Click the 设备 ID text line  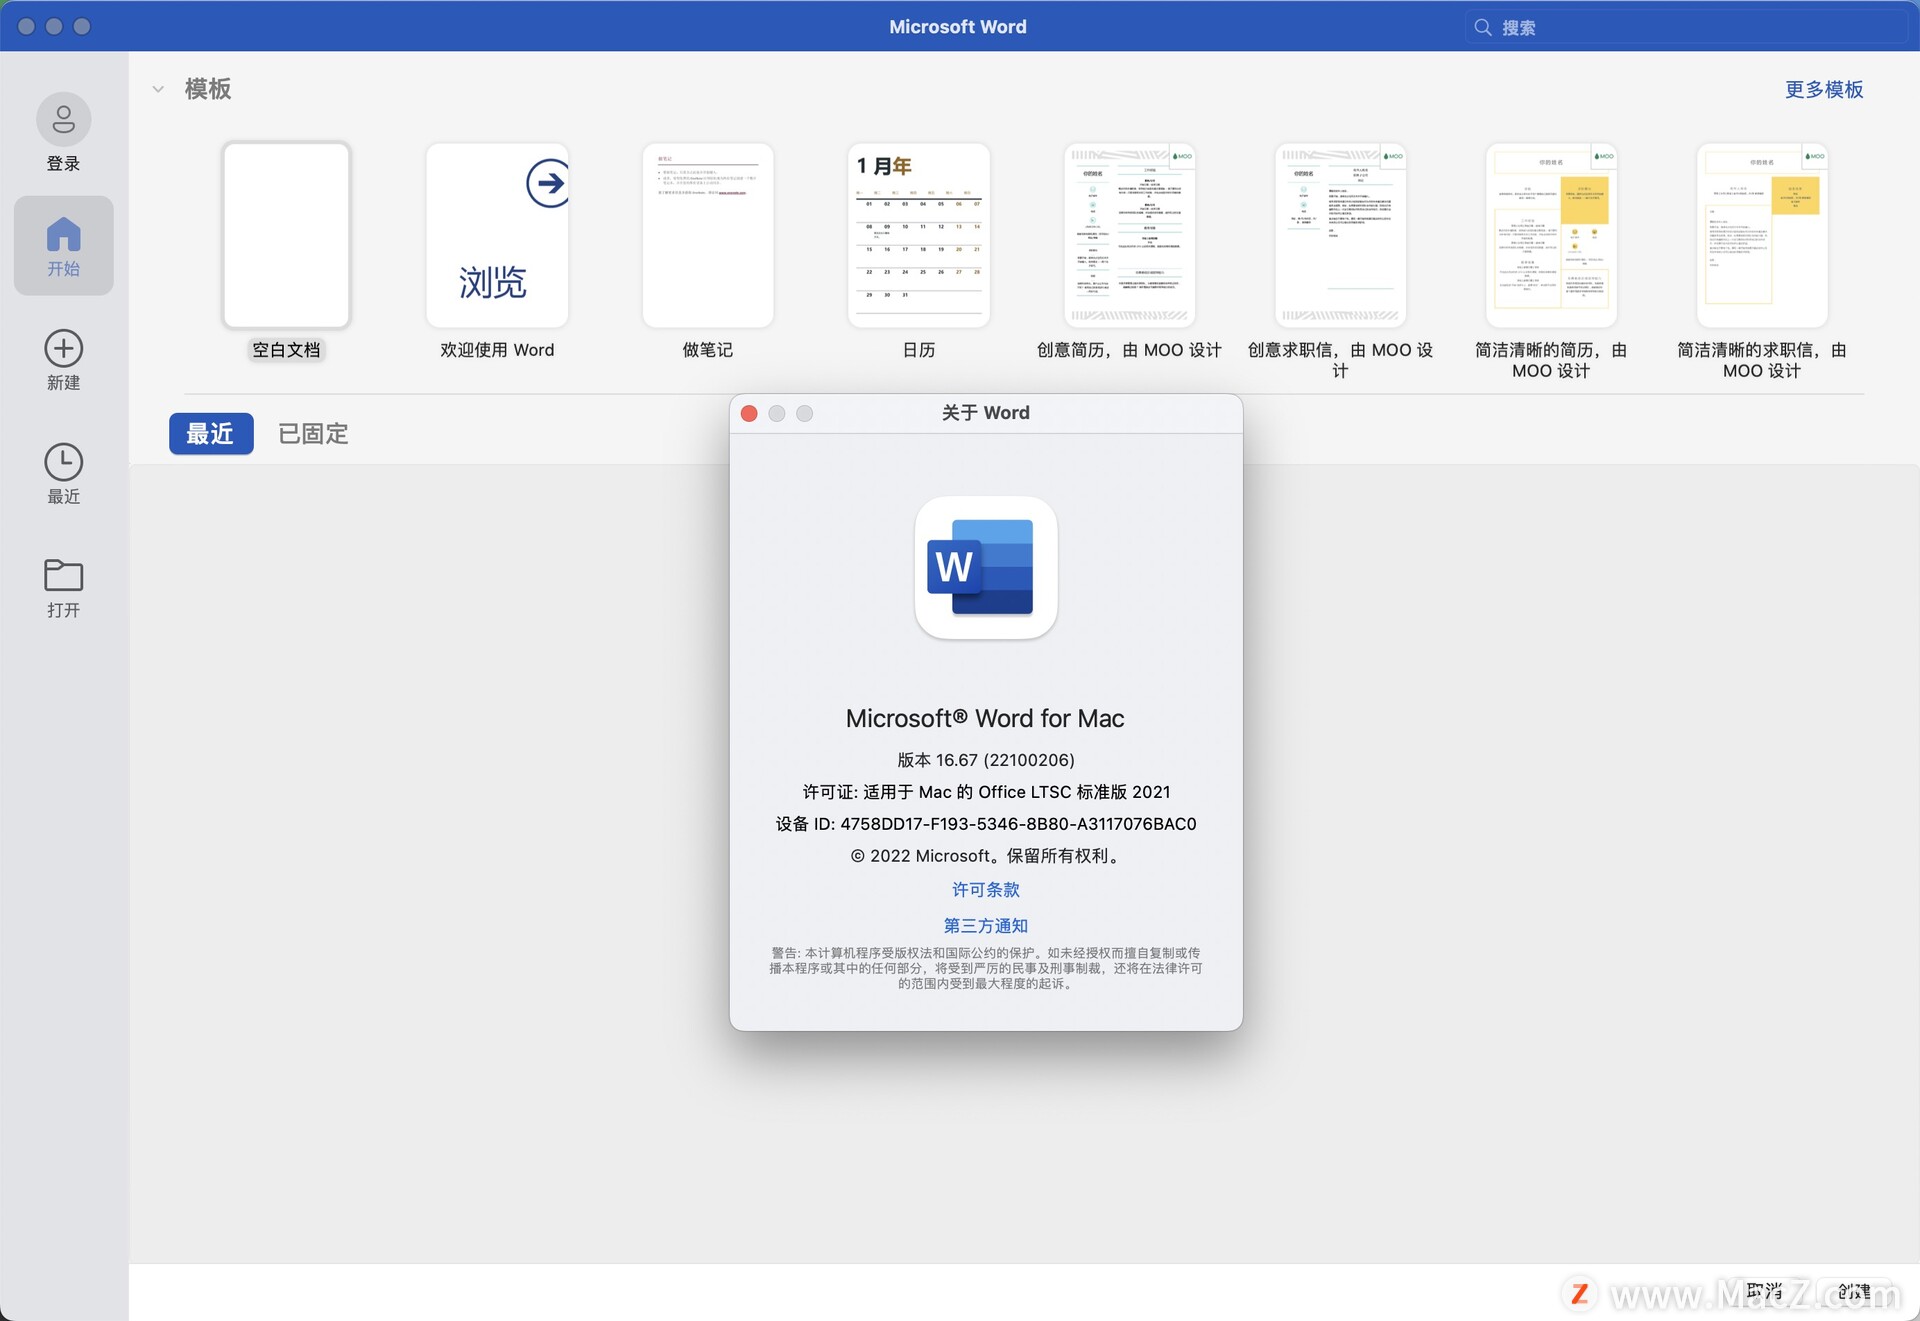(986, 824)
